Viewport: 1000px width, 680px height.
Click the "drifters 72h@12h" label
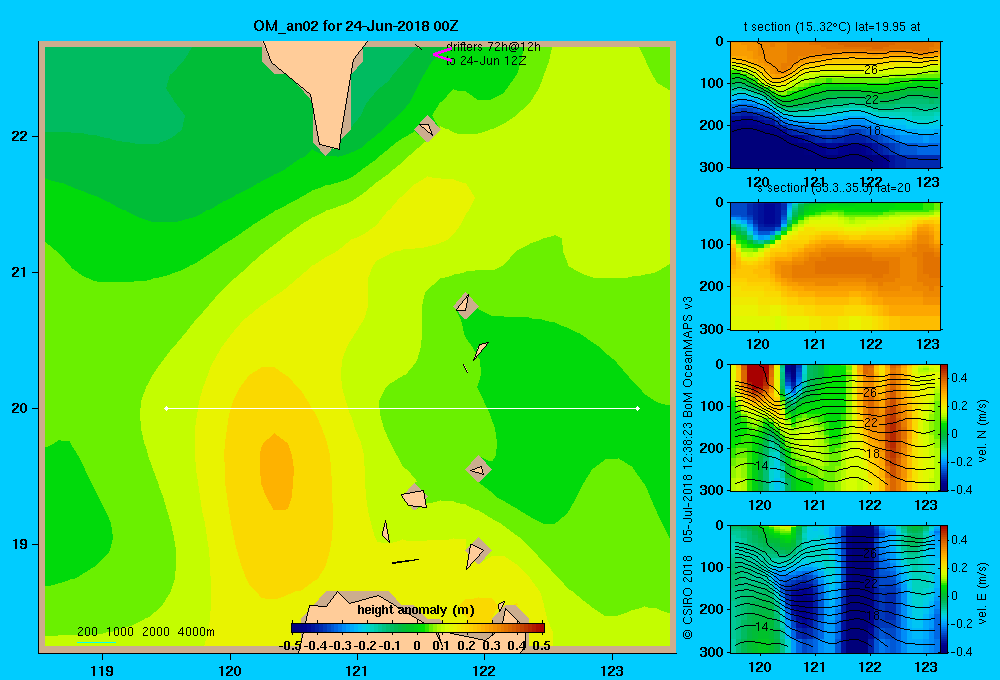[493, 47]
